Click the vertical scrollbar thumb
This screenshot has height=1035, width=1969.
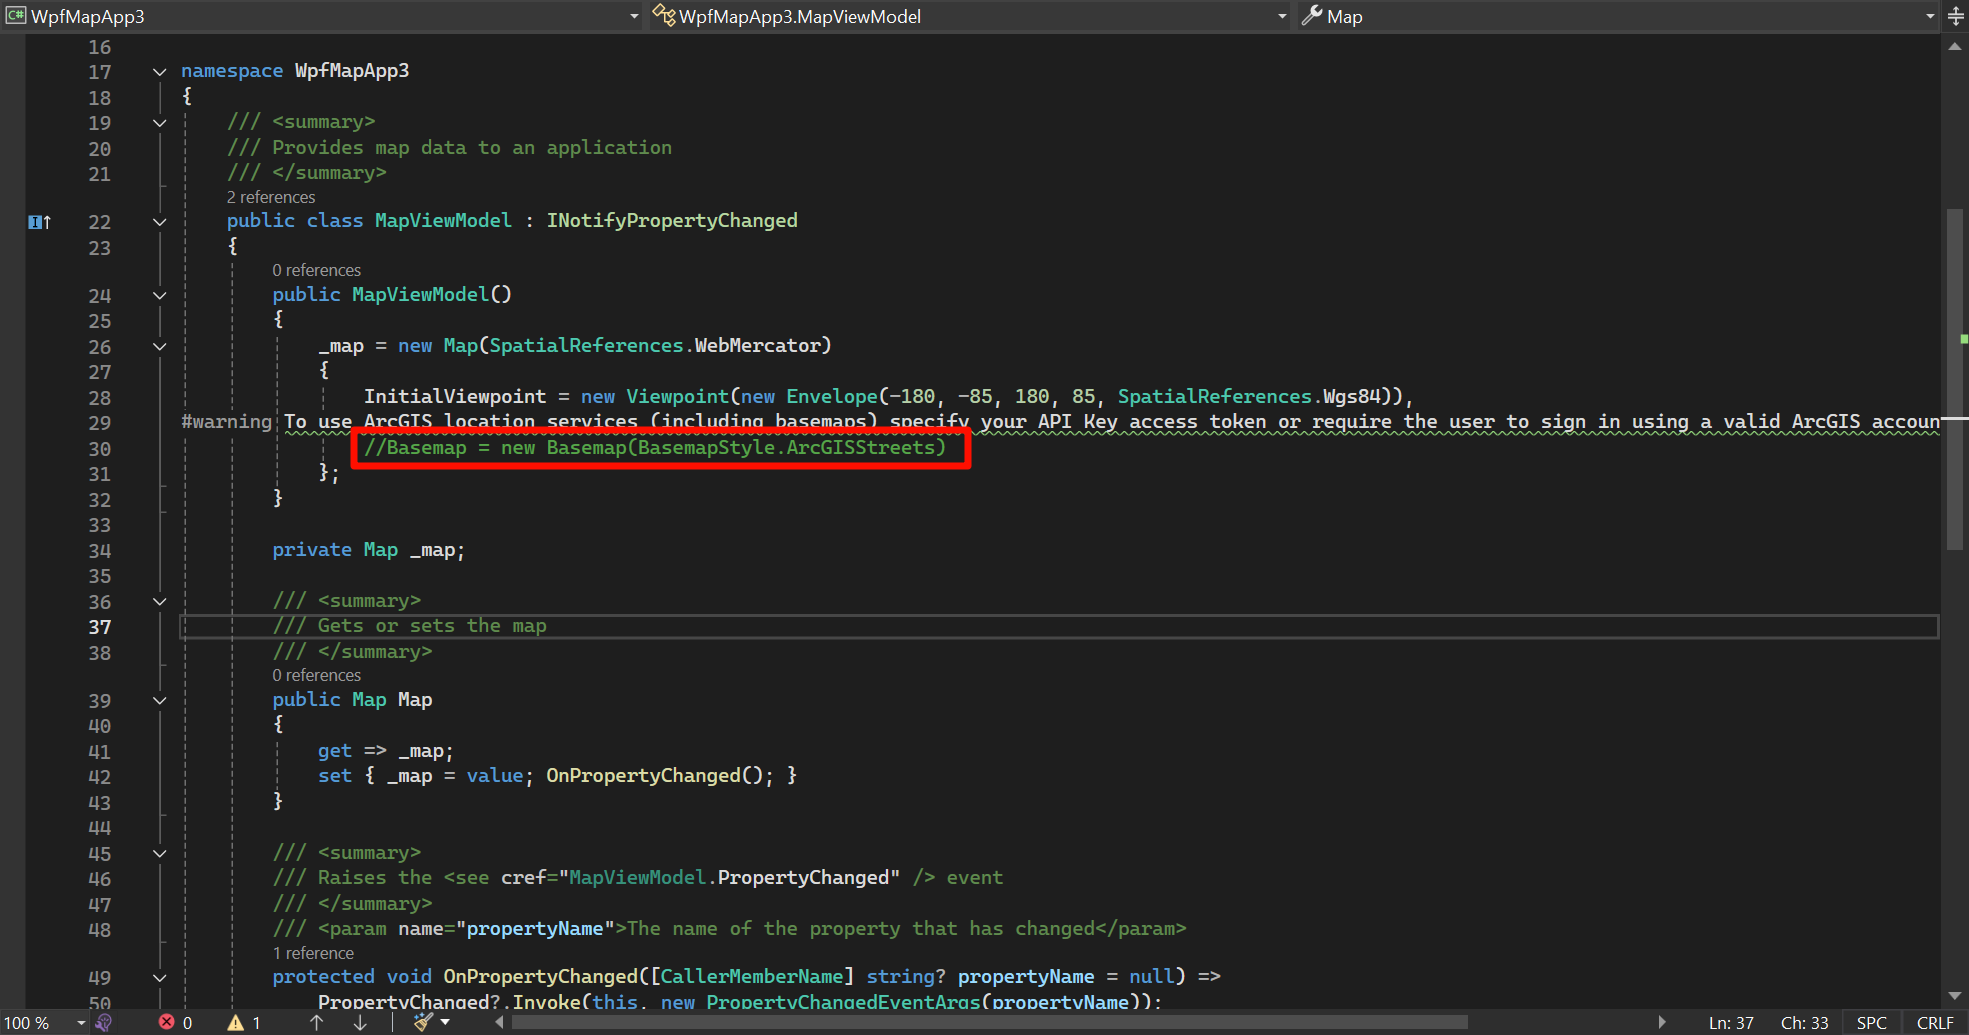1955,379
